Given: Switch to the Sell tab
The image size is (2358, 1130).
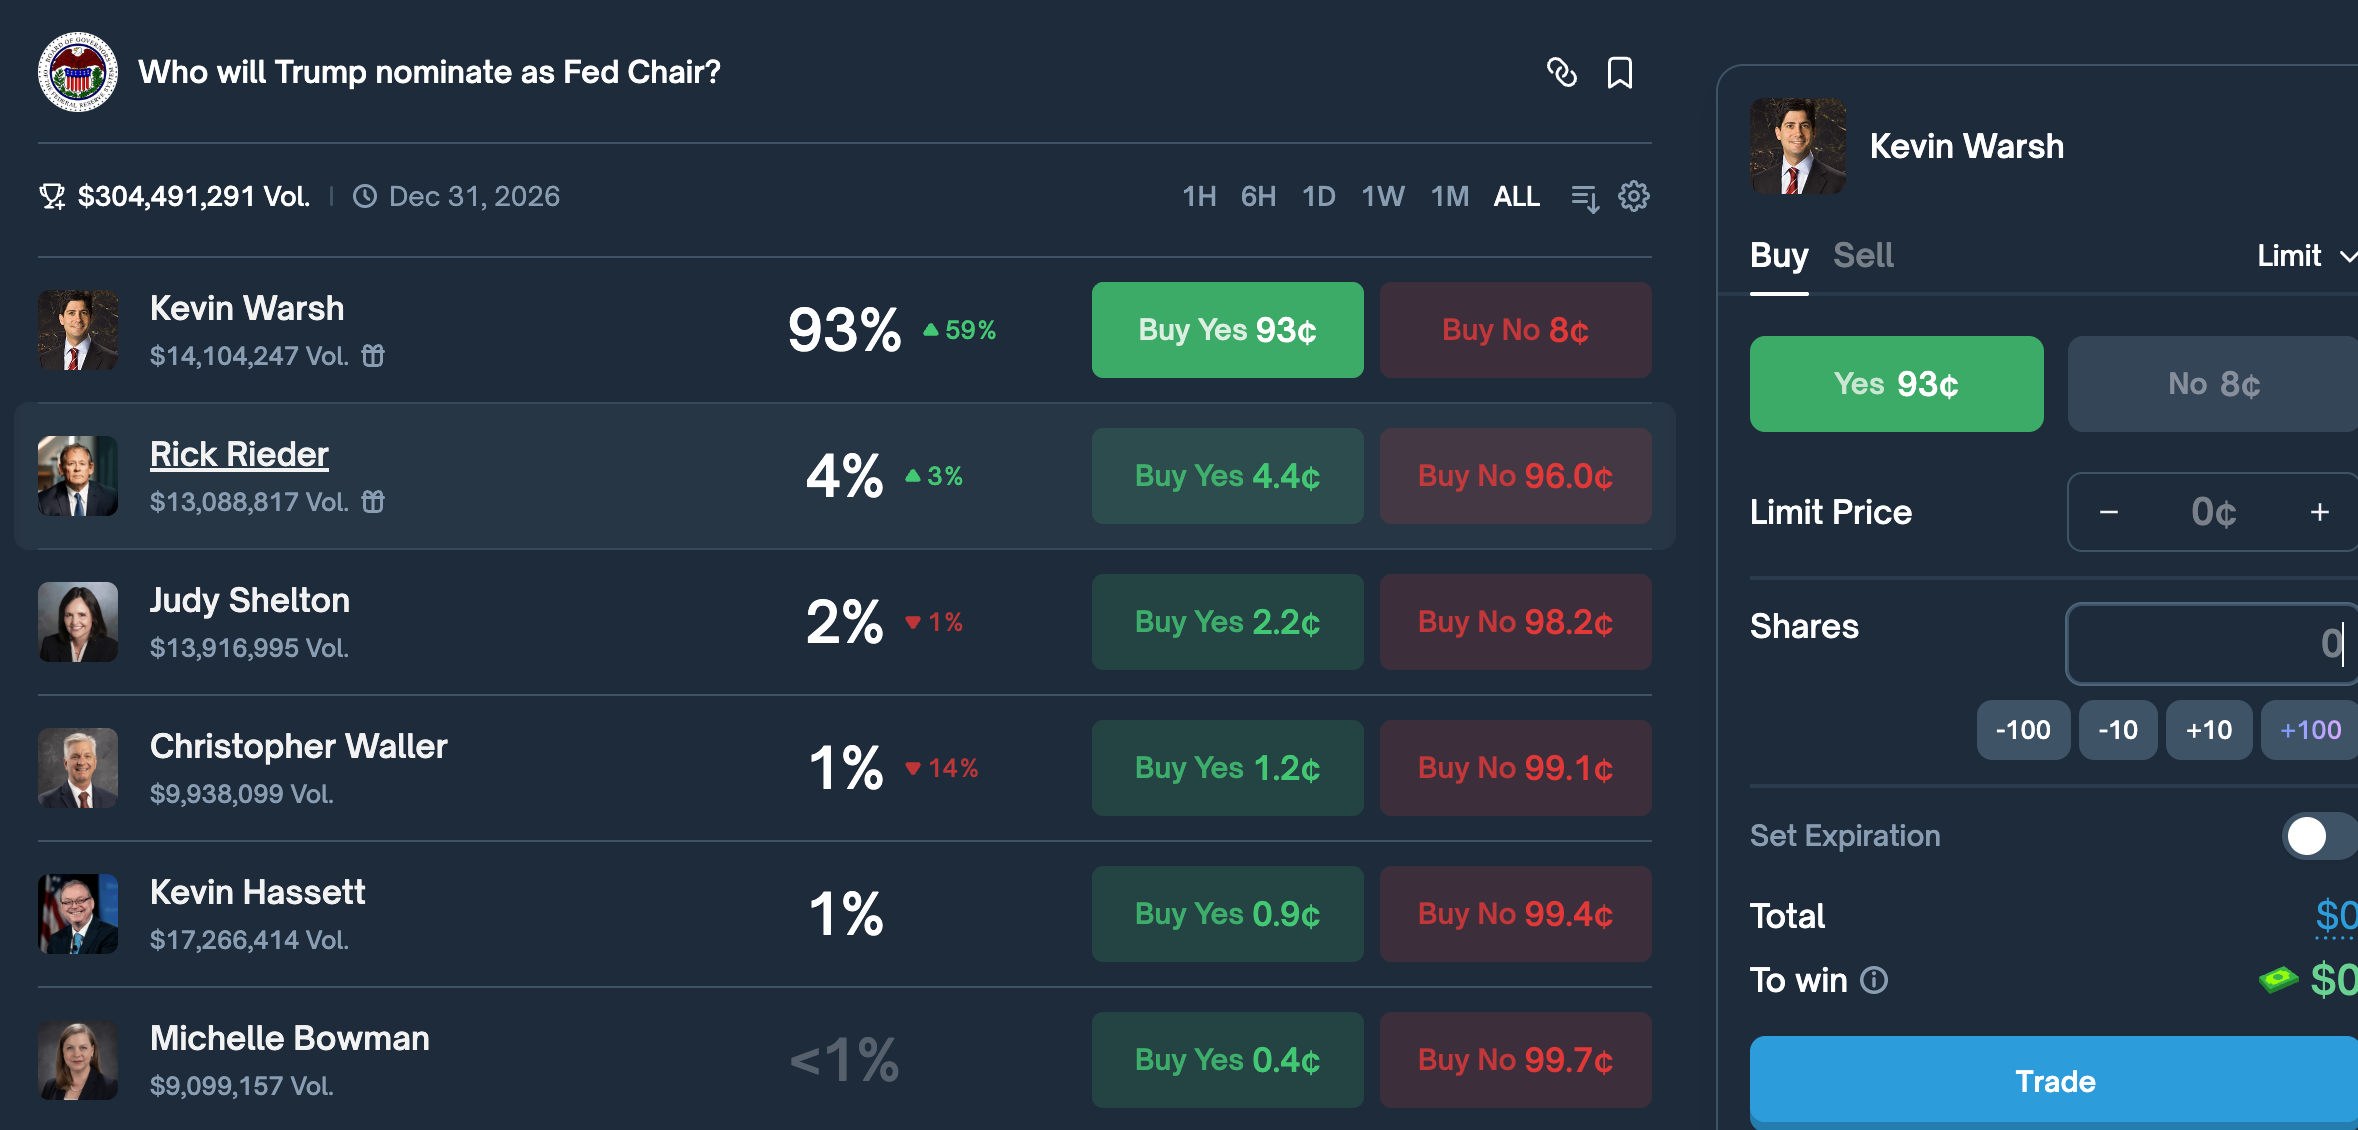Looking at the screenshot, I should pyautogui.click(x=1863, y=256).
